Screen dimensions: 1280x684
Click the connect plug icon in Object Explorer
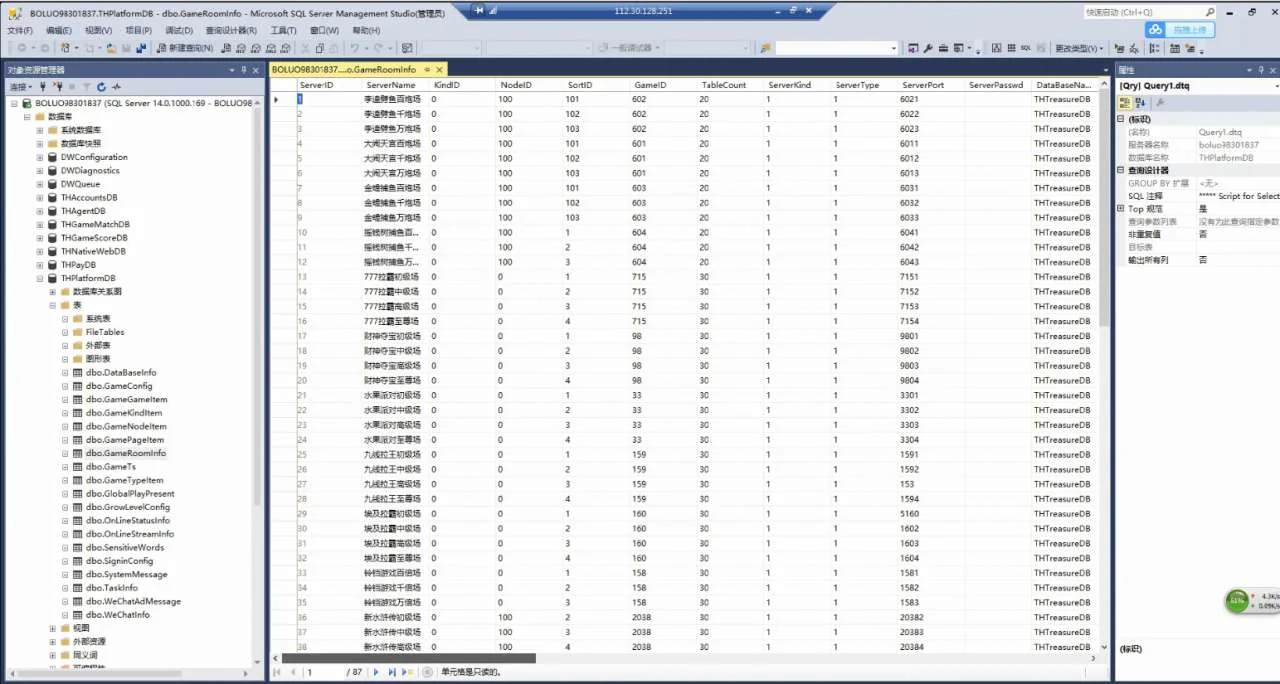pyautogui.click(x=43, y=87)
